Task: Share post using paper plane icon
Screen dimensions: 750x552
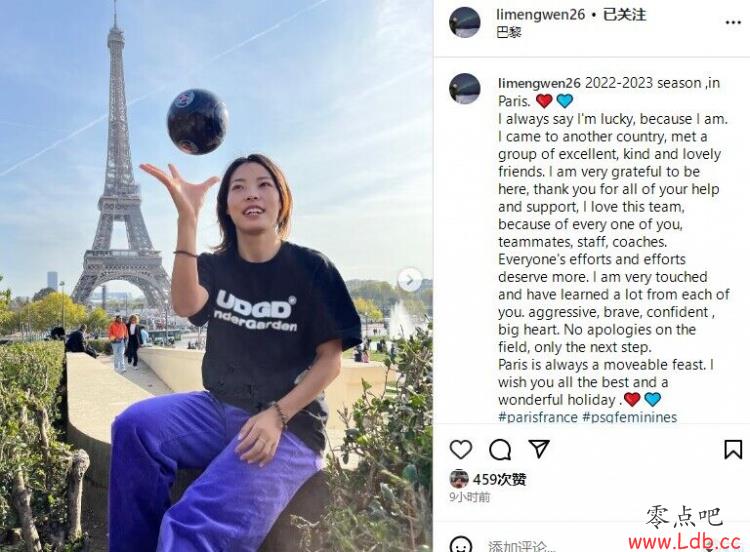Action: (x=539, y=449)
